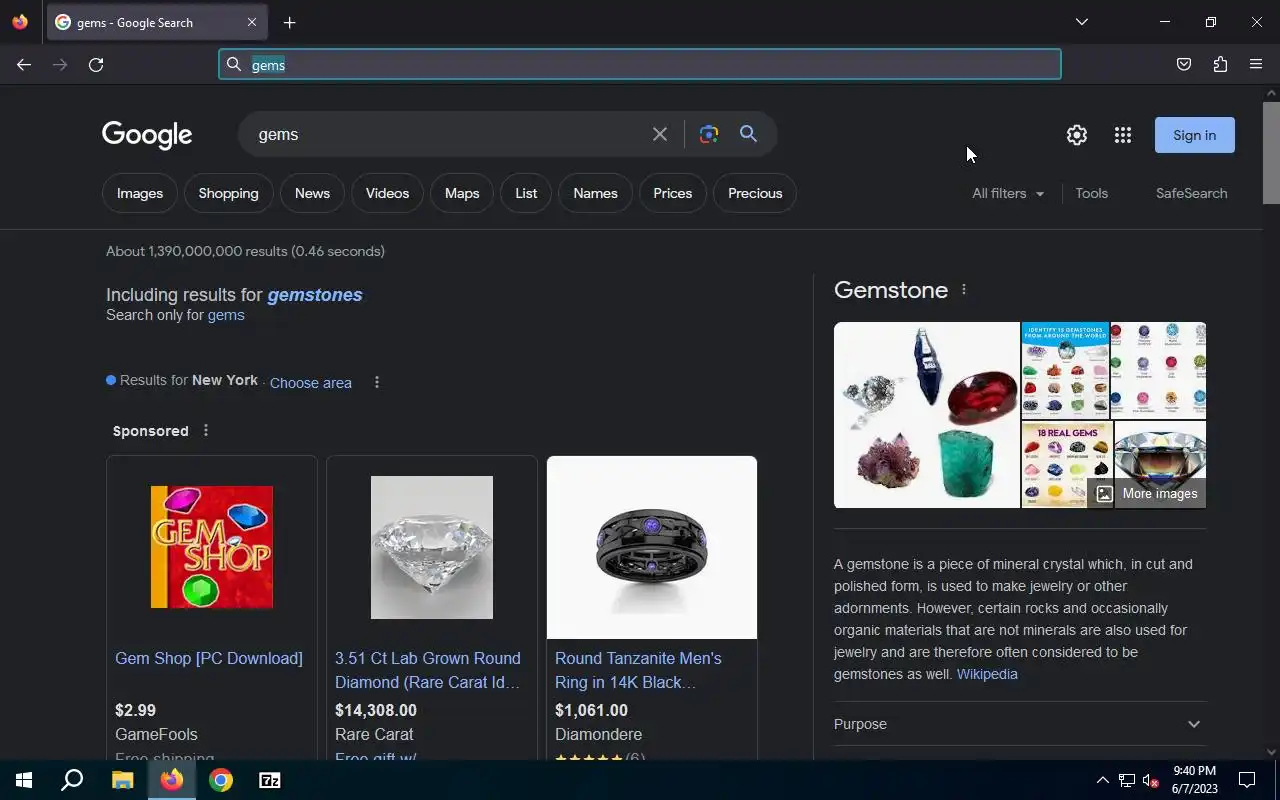Expand the Purpose section
1280x800 pixels.
click(x=1020, y=724)
